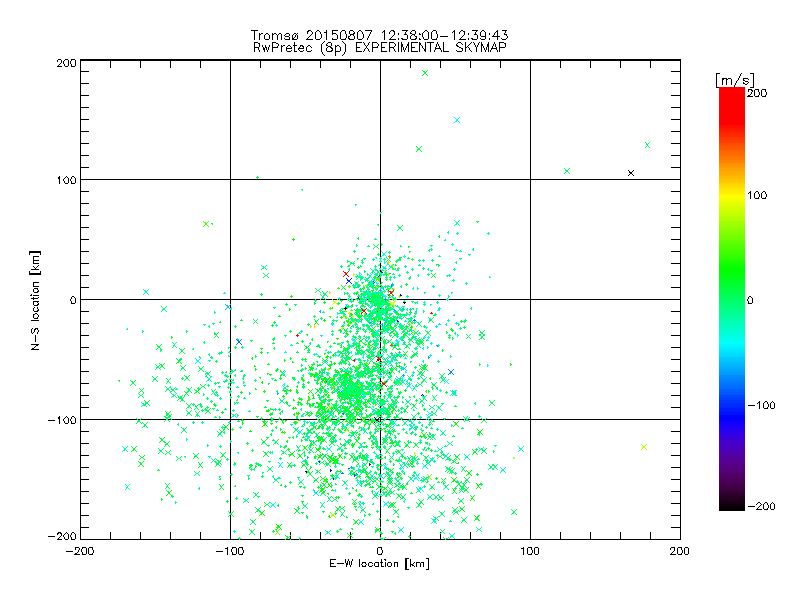Click the green cross at the very top of the plot

[x=425, y=73]
